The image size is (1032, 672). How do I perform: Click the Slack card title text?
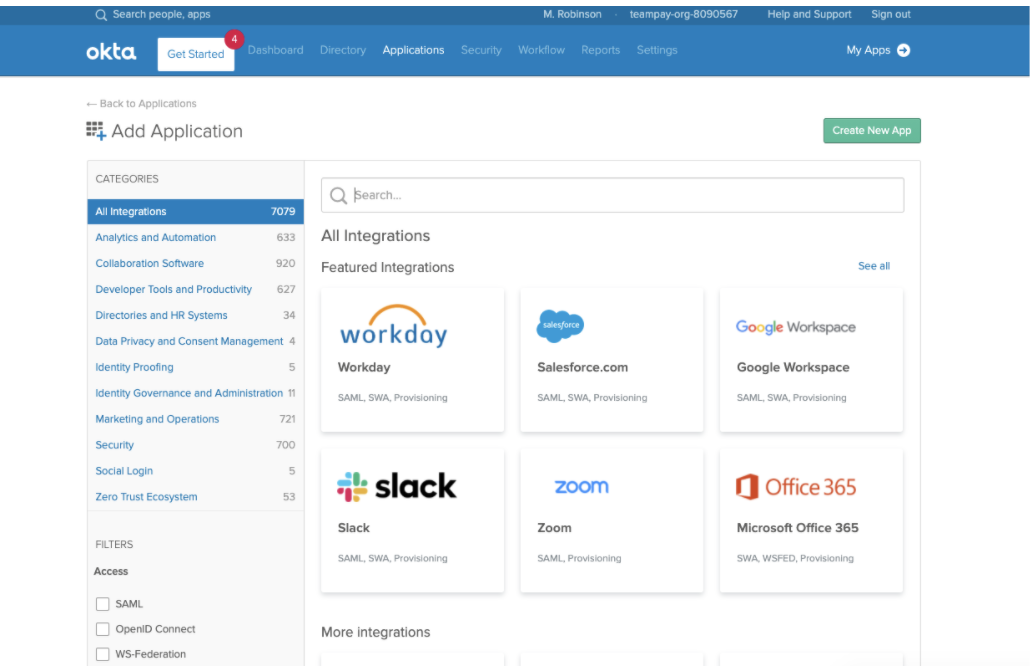[353, 528]
